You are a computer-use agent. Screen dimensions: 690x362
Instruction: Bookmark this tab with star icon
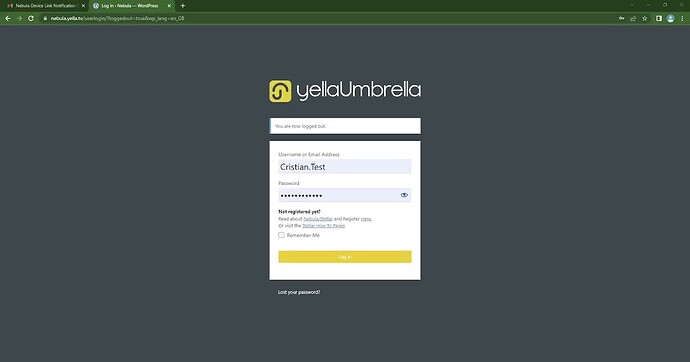point(645,18)
